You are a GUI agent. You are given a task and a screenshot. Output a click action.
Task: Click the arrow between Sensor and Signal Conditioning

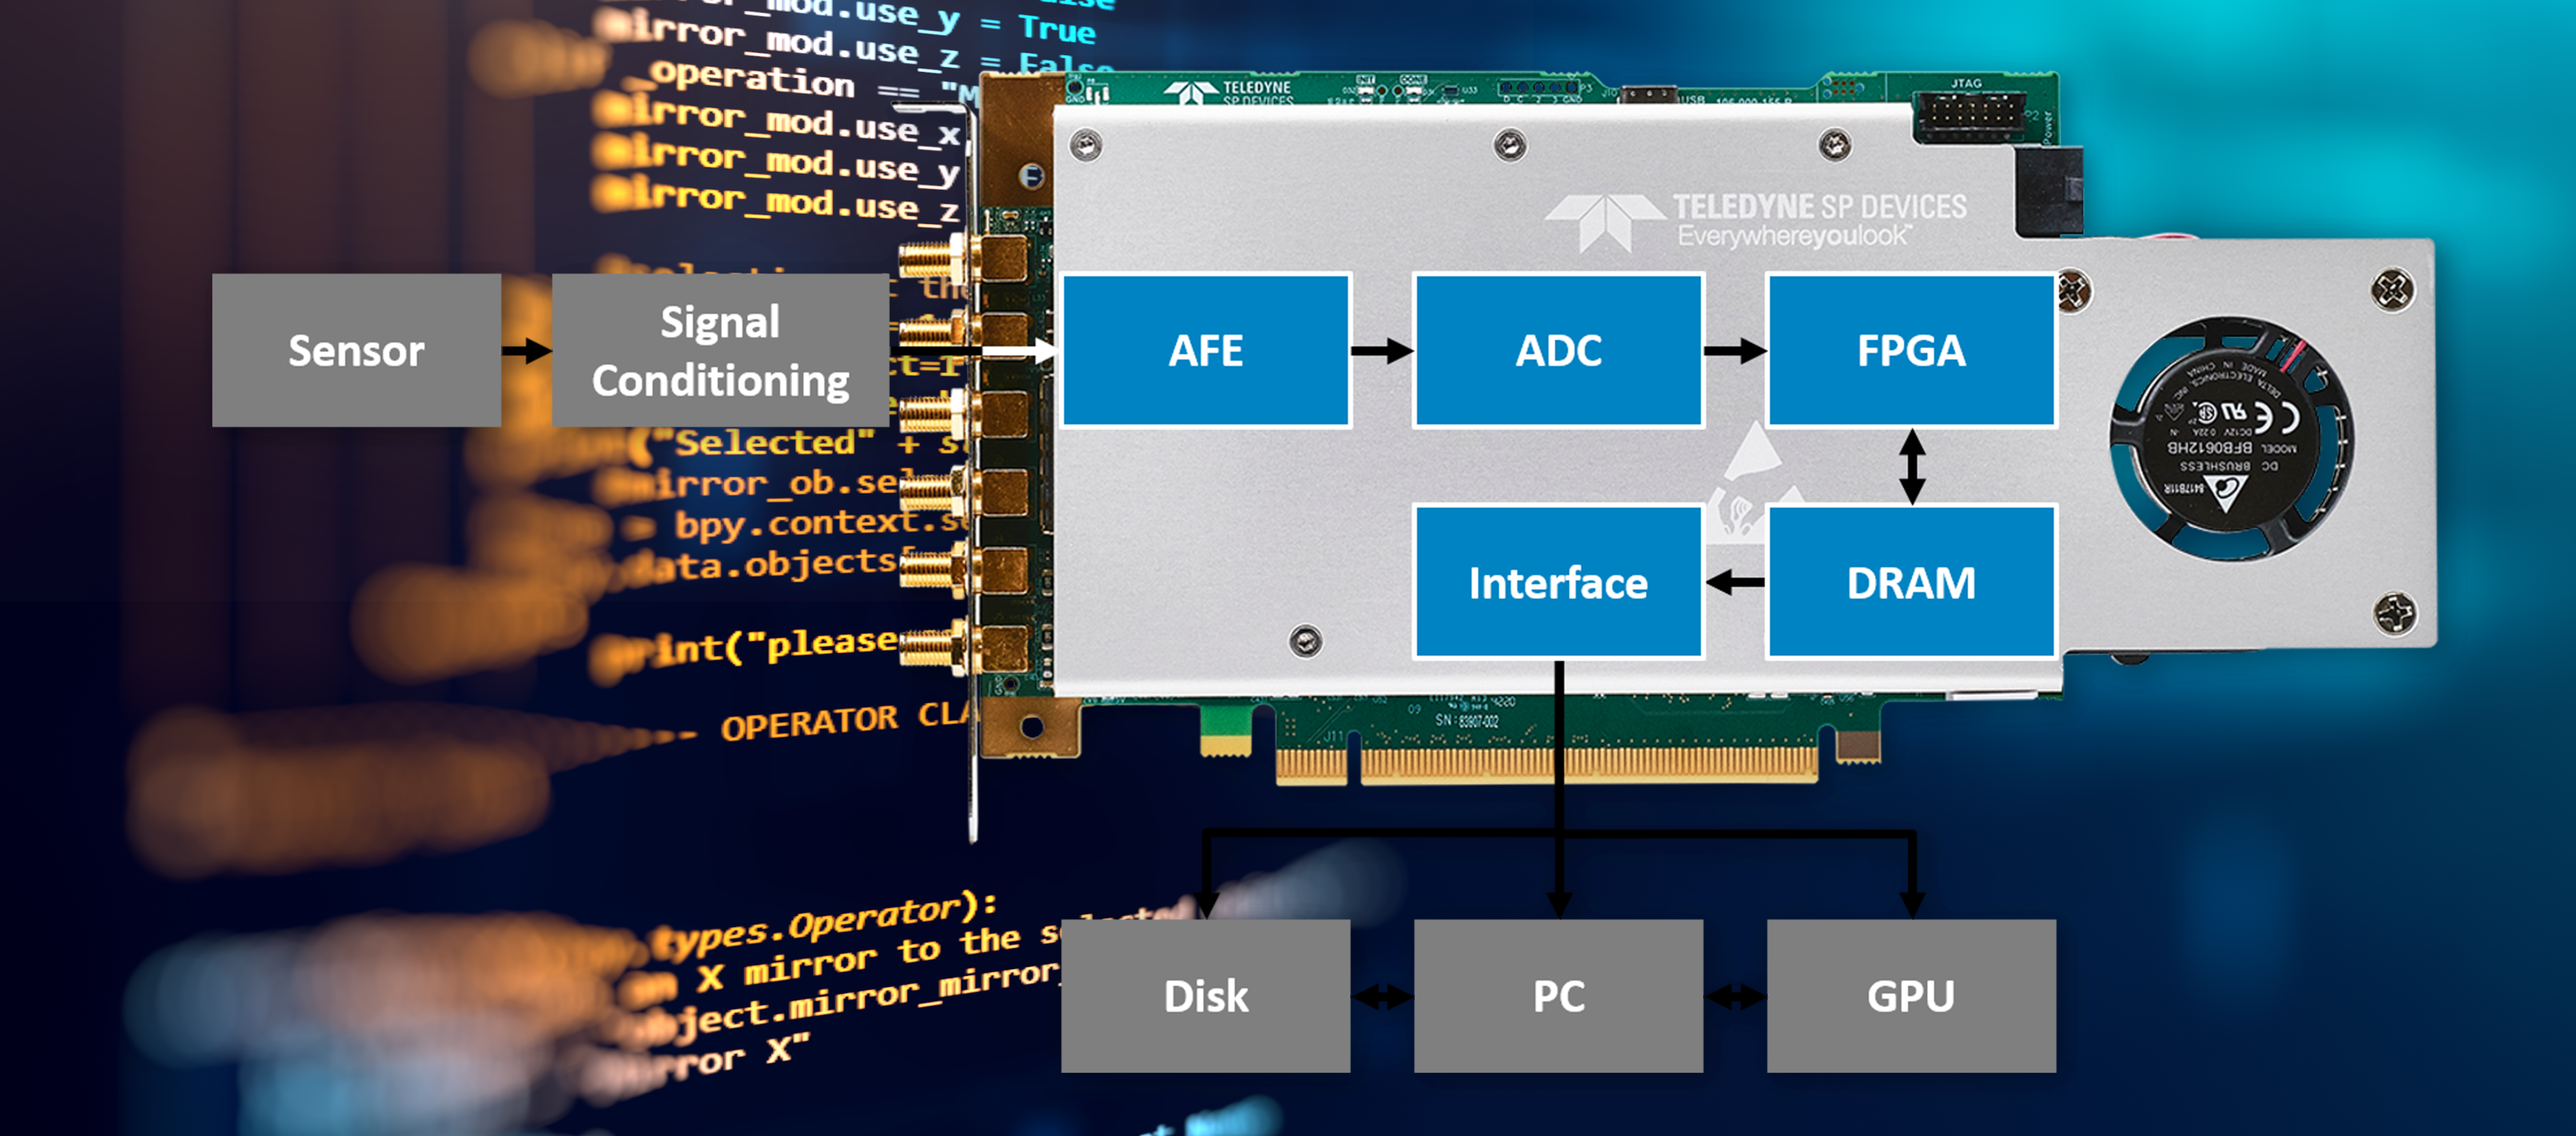[x=526, y=351]
